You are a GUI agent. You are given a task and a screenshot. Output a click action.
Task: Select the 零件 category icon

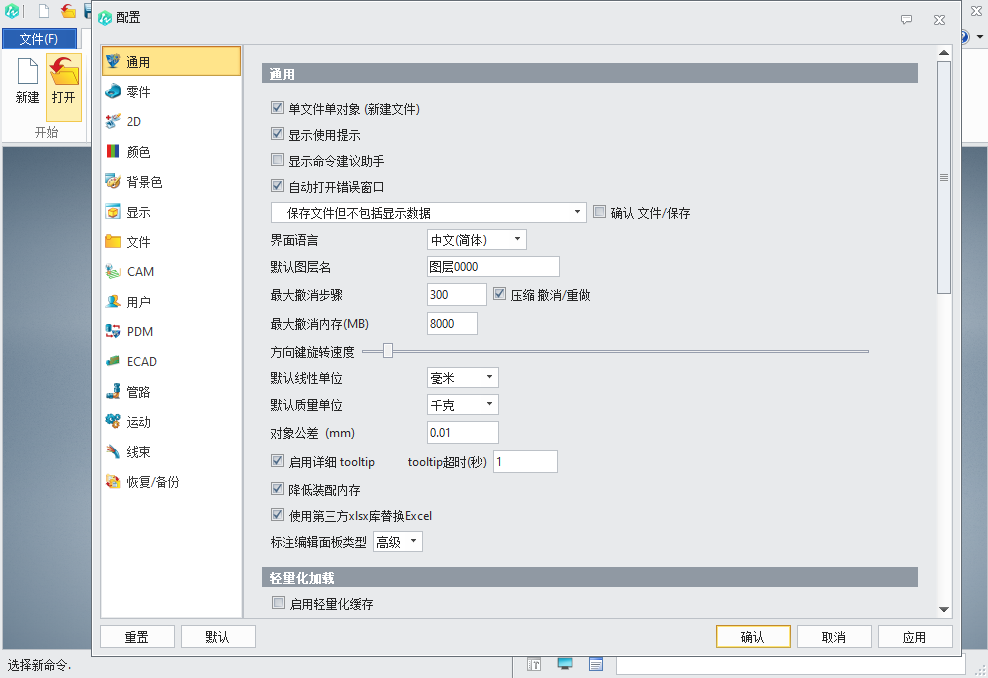tap(113, 92)
